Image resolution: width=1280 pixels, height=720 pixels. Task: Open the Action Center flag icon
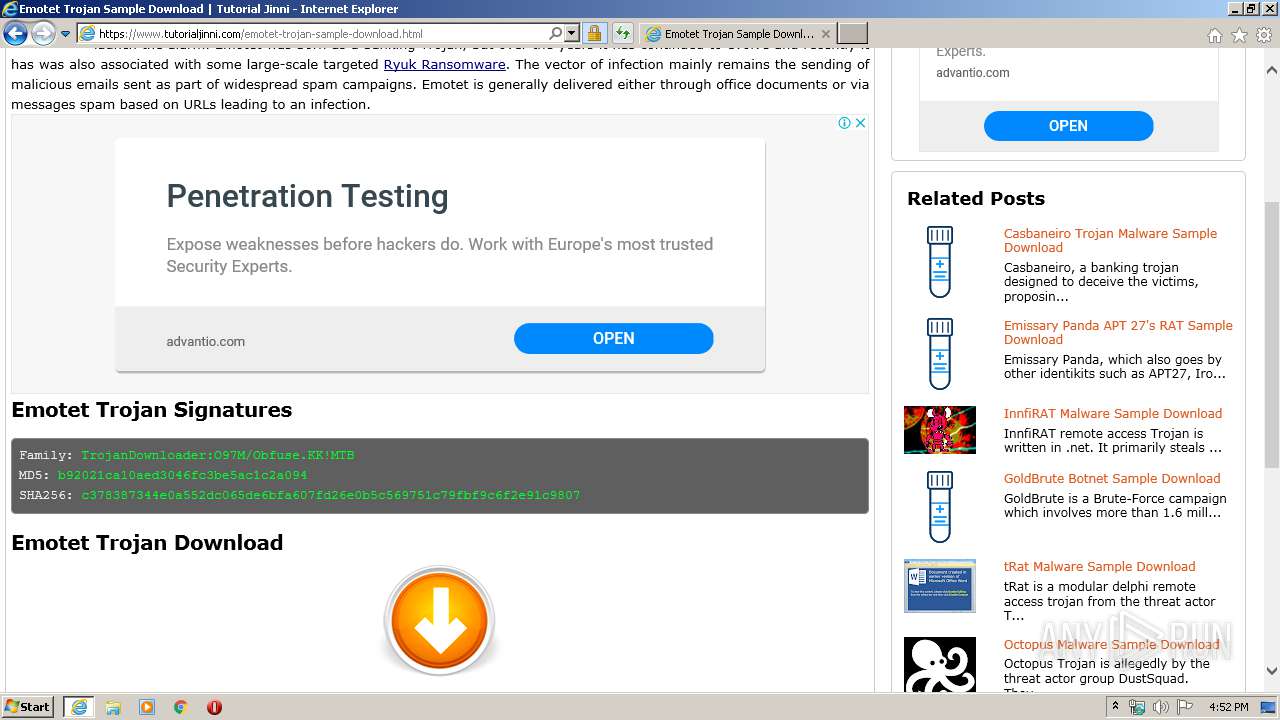(x=1185, y=707)
